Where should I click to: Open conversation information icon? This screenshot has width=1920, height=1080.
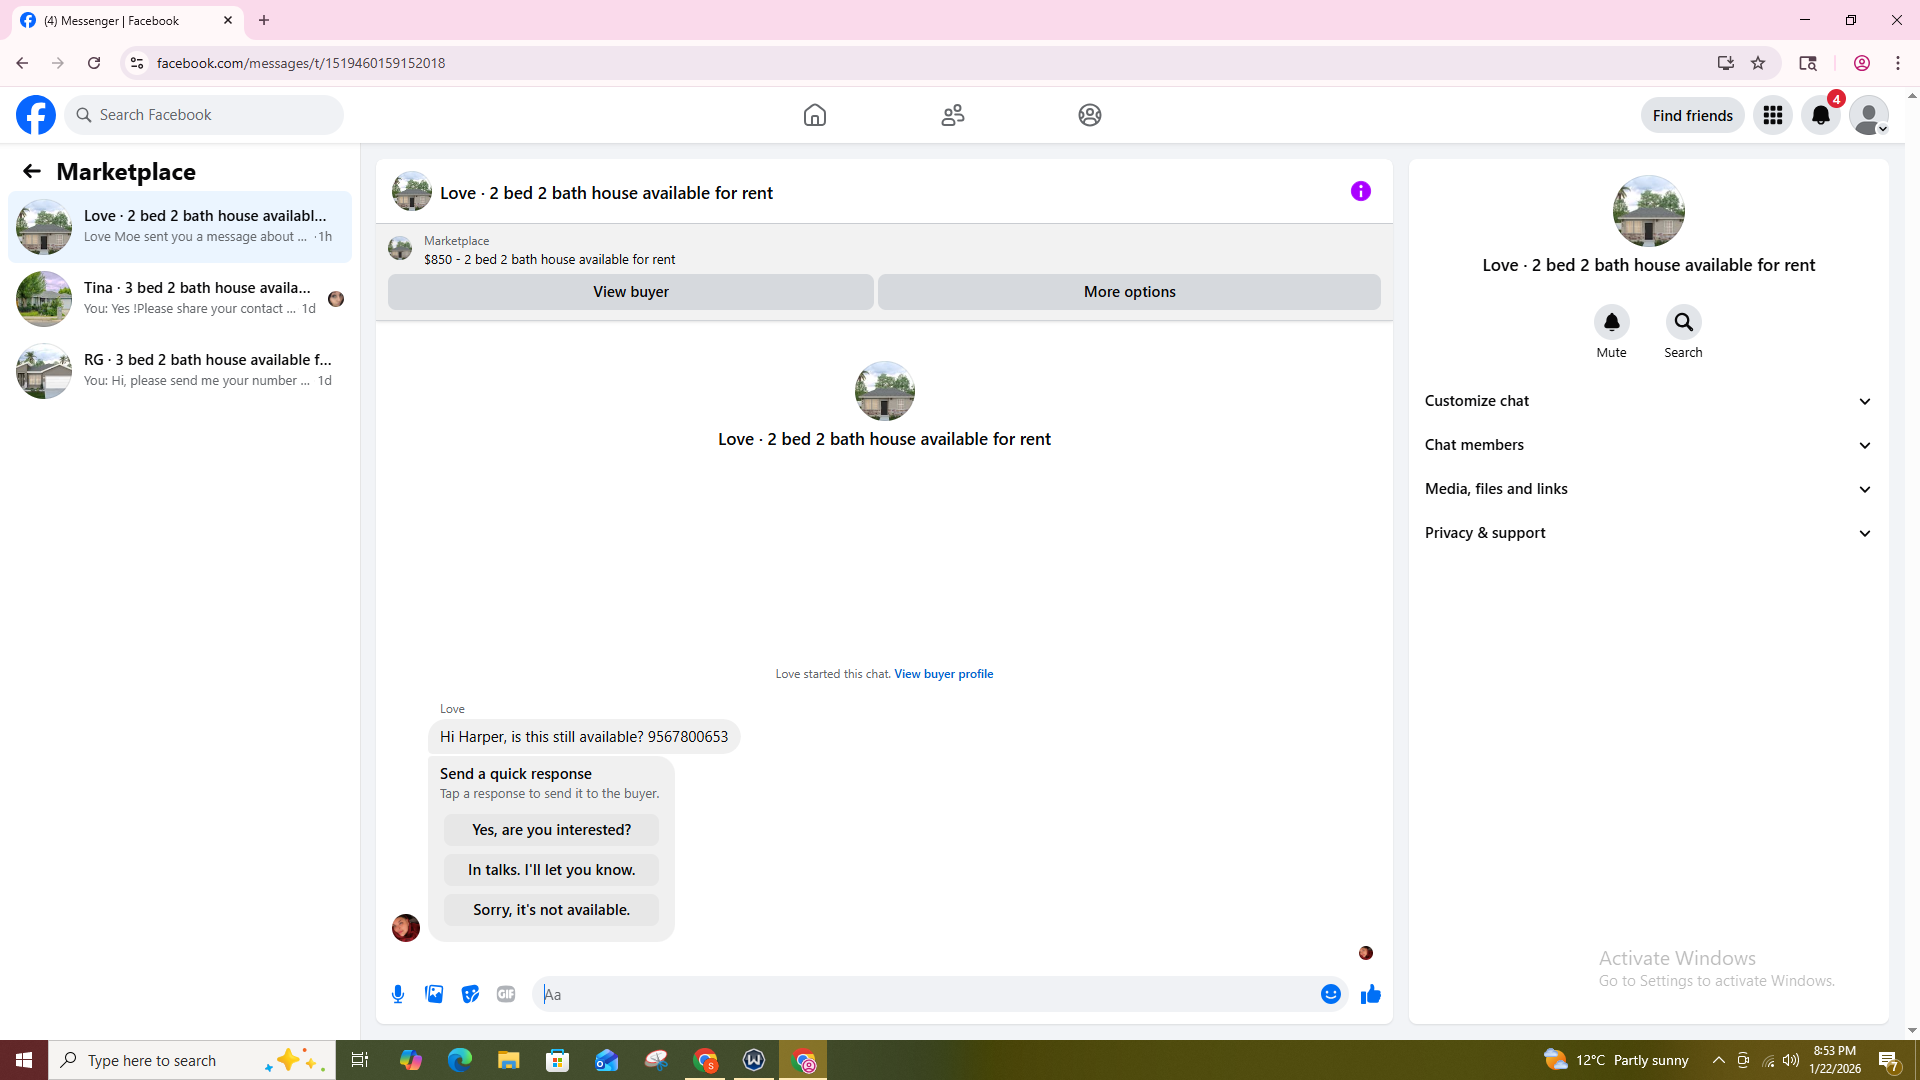tap(1361, 191)
